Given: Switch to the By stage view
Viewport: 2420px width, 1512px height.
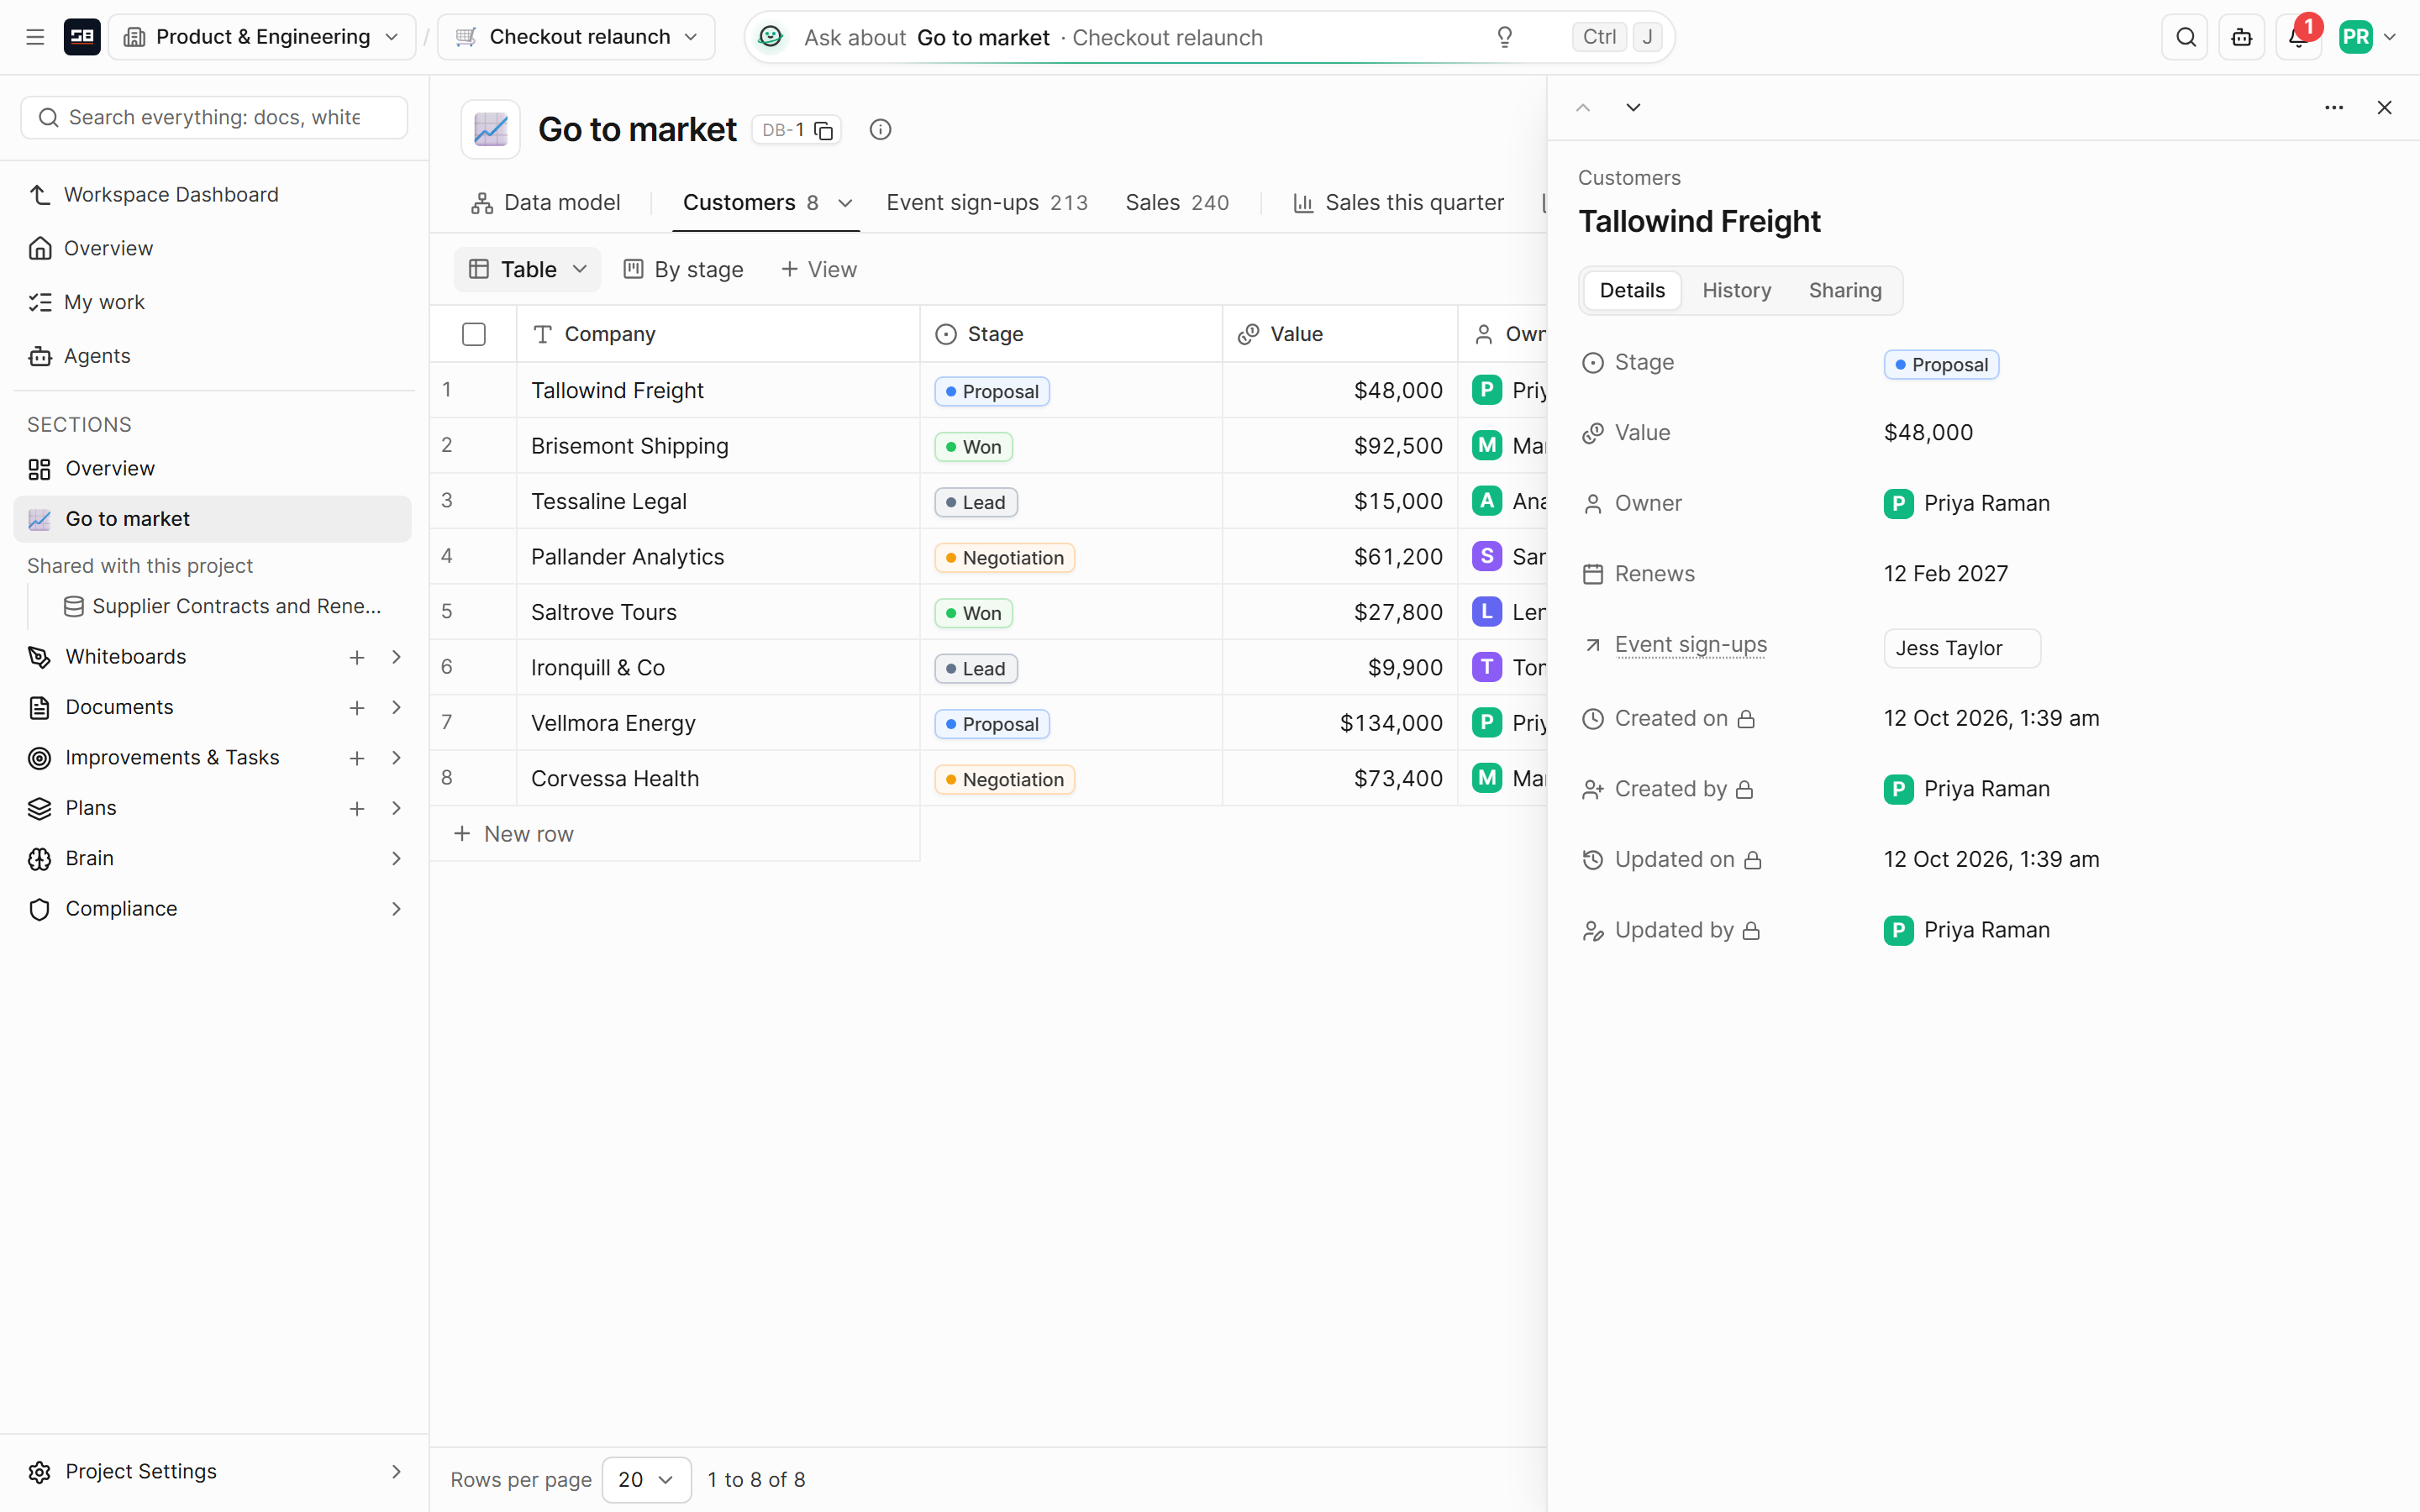Looking at the screenshot, I should (684, 269).
